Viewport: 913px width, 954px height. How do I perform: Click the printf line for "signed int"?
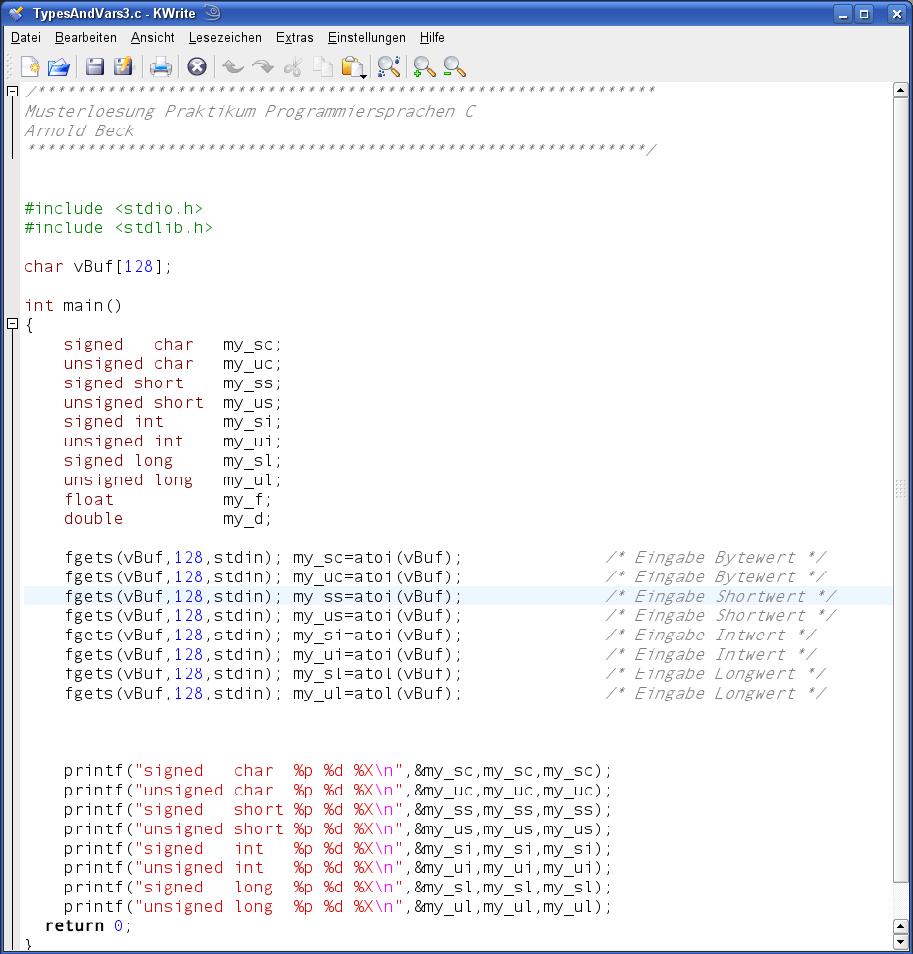338,849
